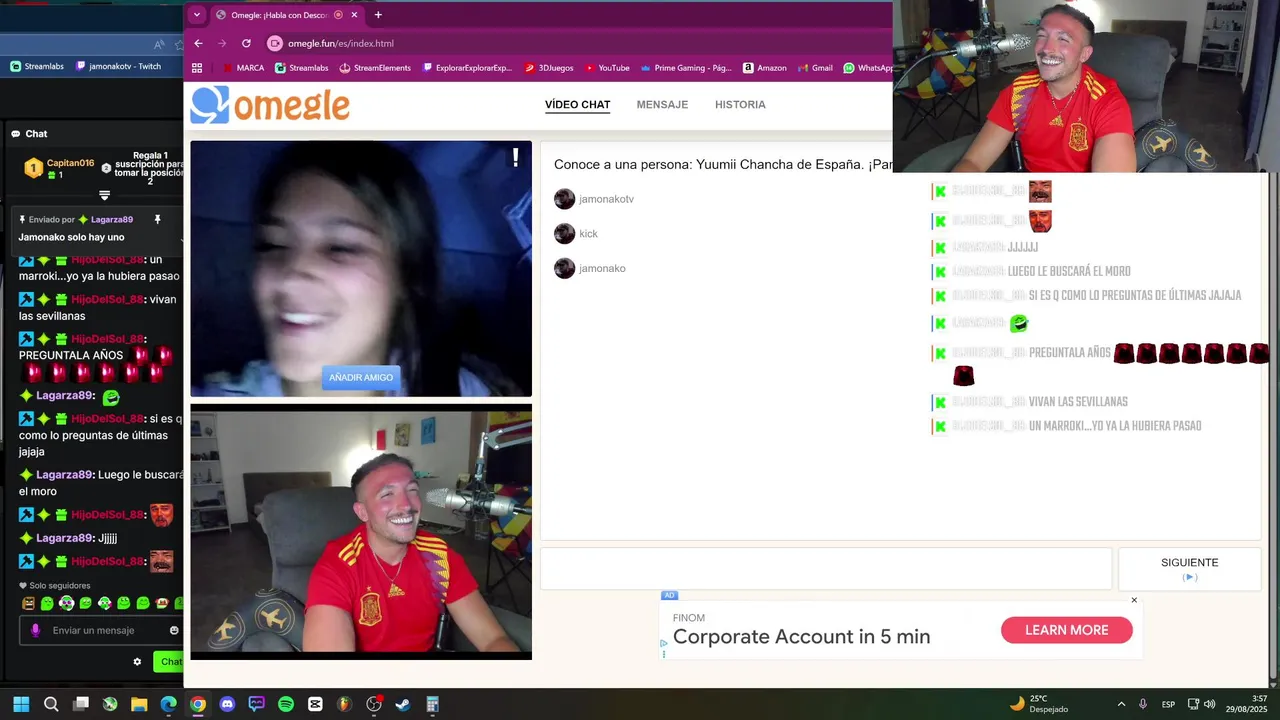Expand the chat leaderboard chevron below Capitan016
This screenshot has width=1280, height=720.
coord(104,195)
